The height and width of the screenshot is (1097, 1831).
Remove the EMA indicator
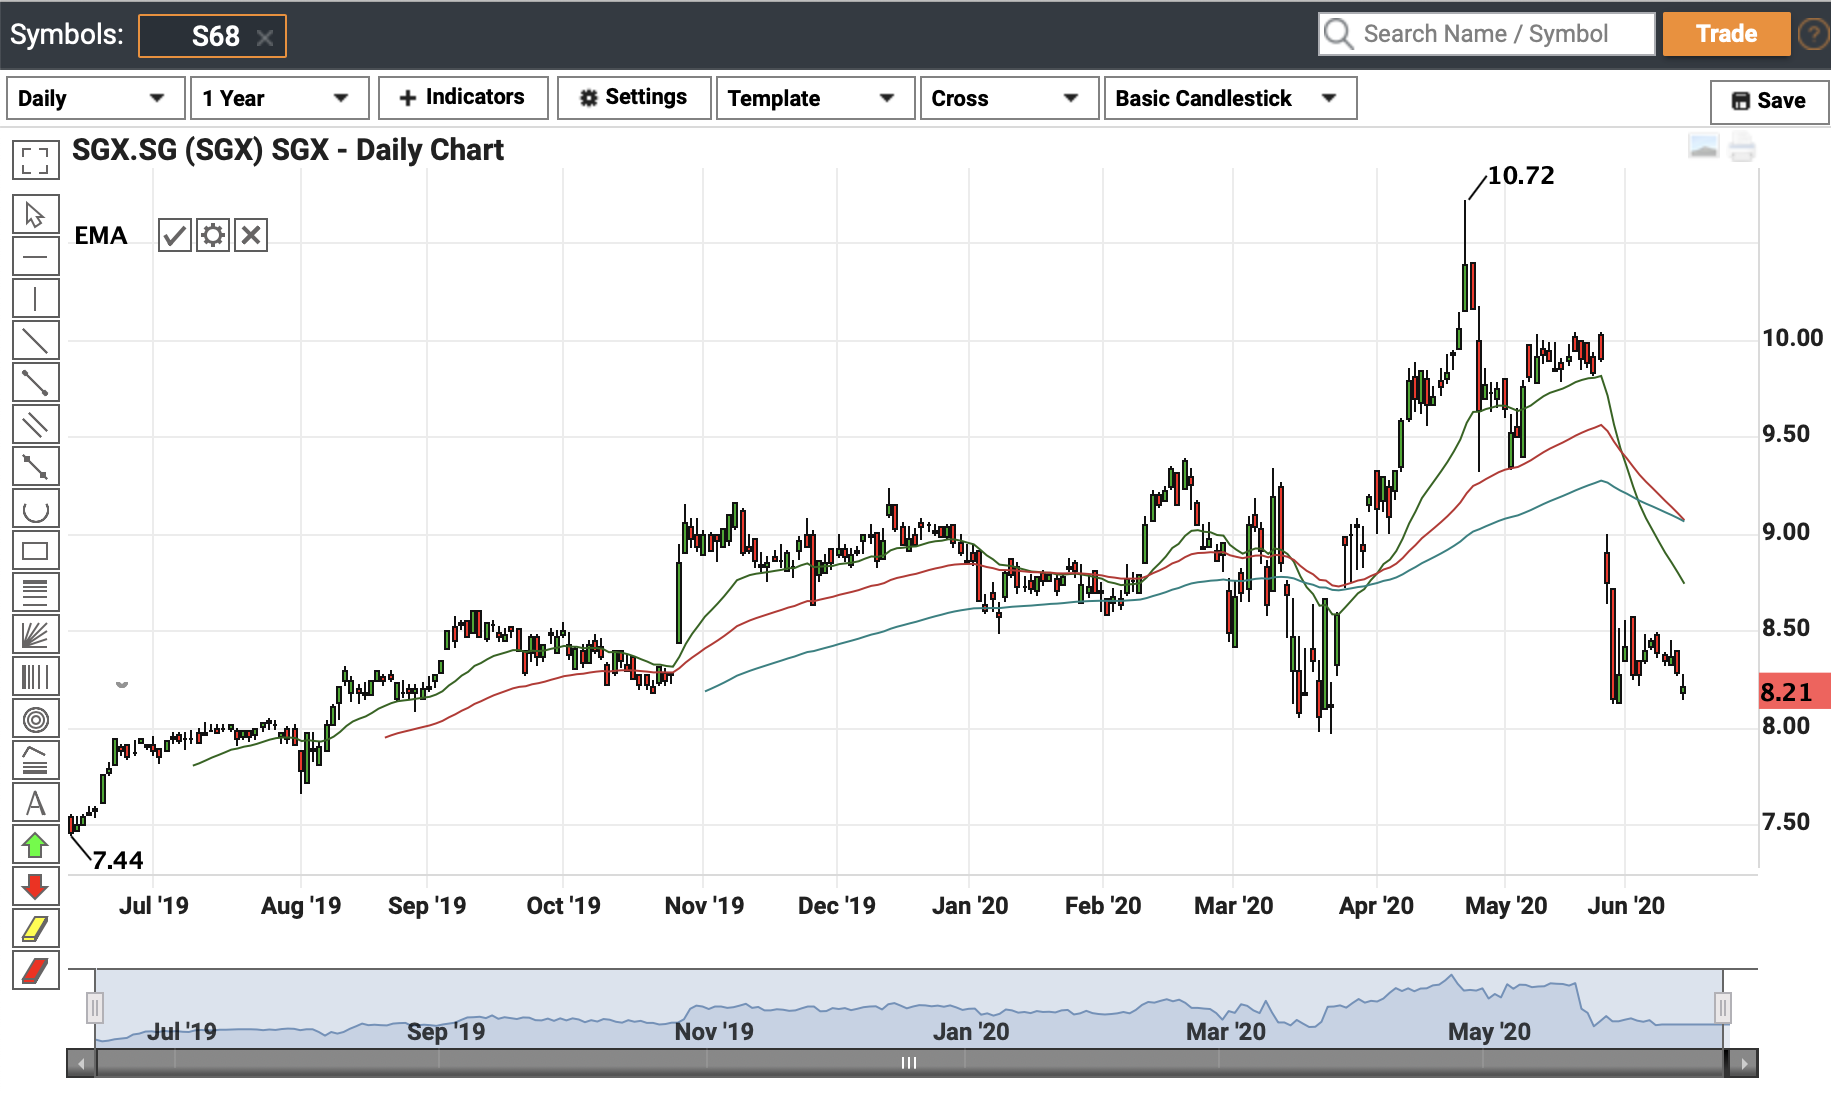pyautogui.click(x=251, y=236)
